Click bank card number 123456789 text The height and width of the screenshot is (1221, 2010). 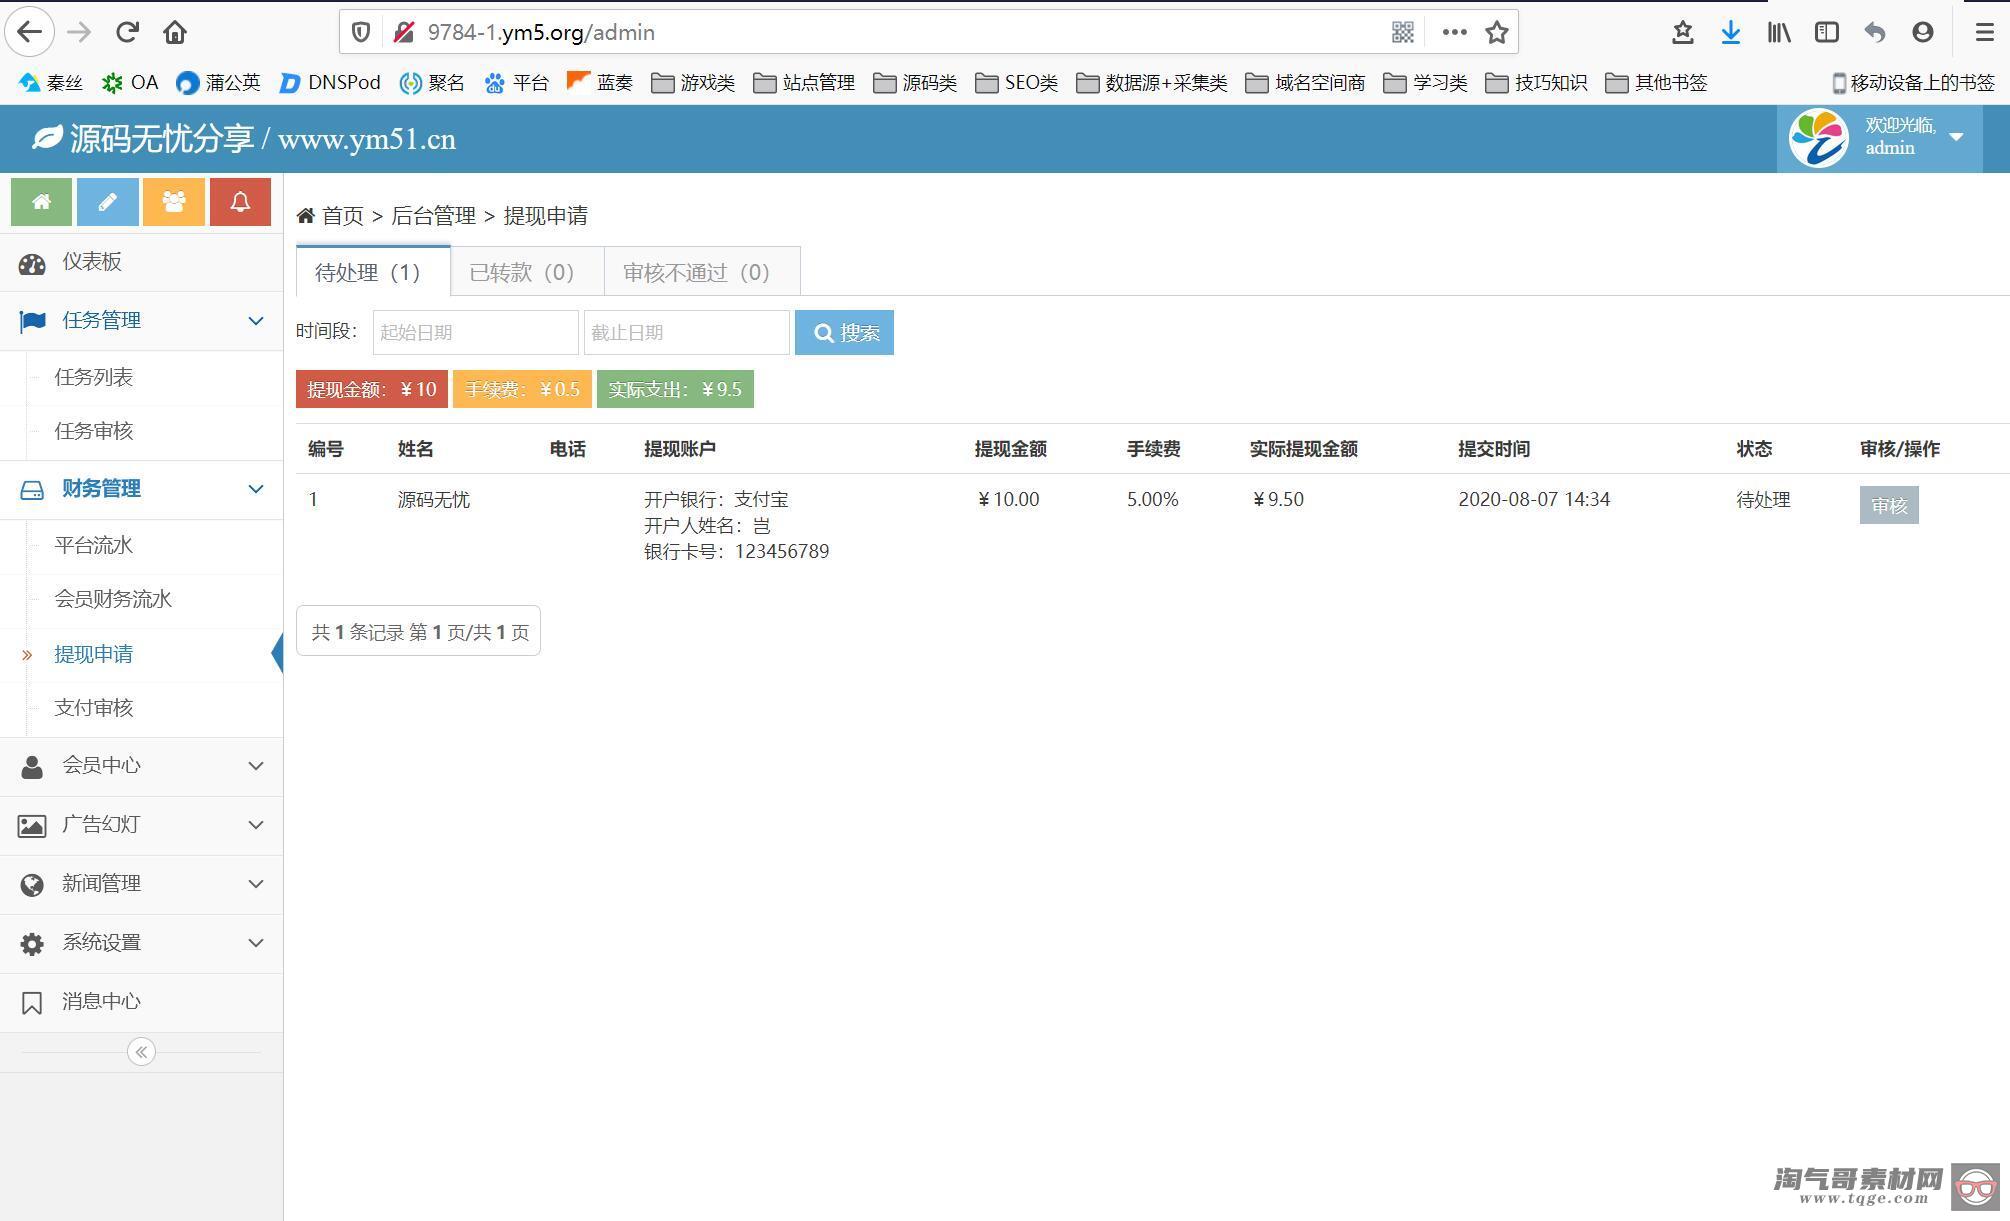(782, 552)
